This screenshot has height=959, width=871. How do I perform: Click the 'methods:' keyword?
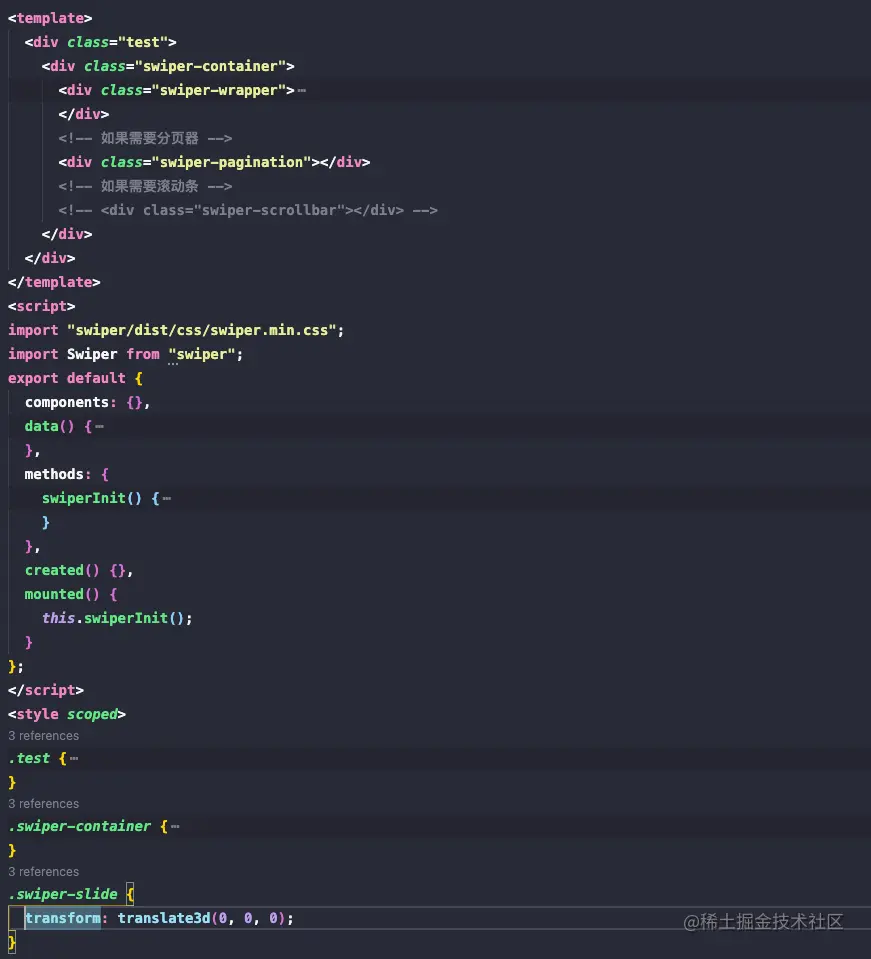click(x=54, y=474)
